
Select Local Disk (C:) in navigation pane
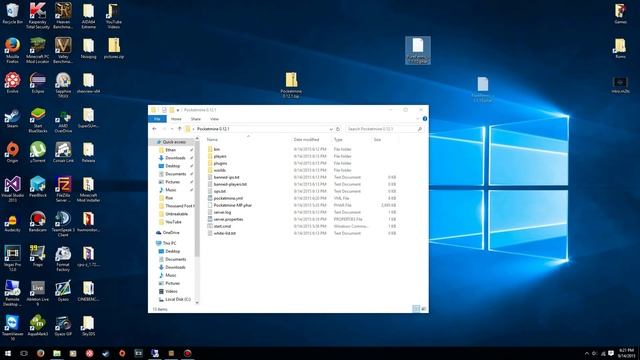click(x=178, y=299)
